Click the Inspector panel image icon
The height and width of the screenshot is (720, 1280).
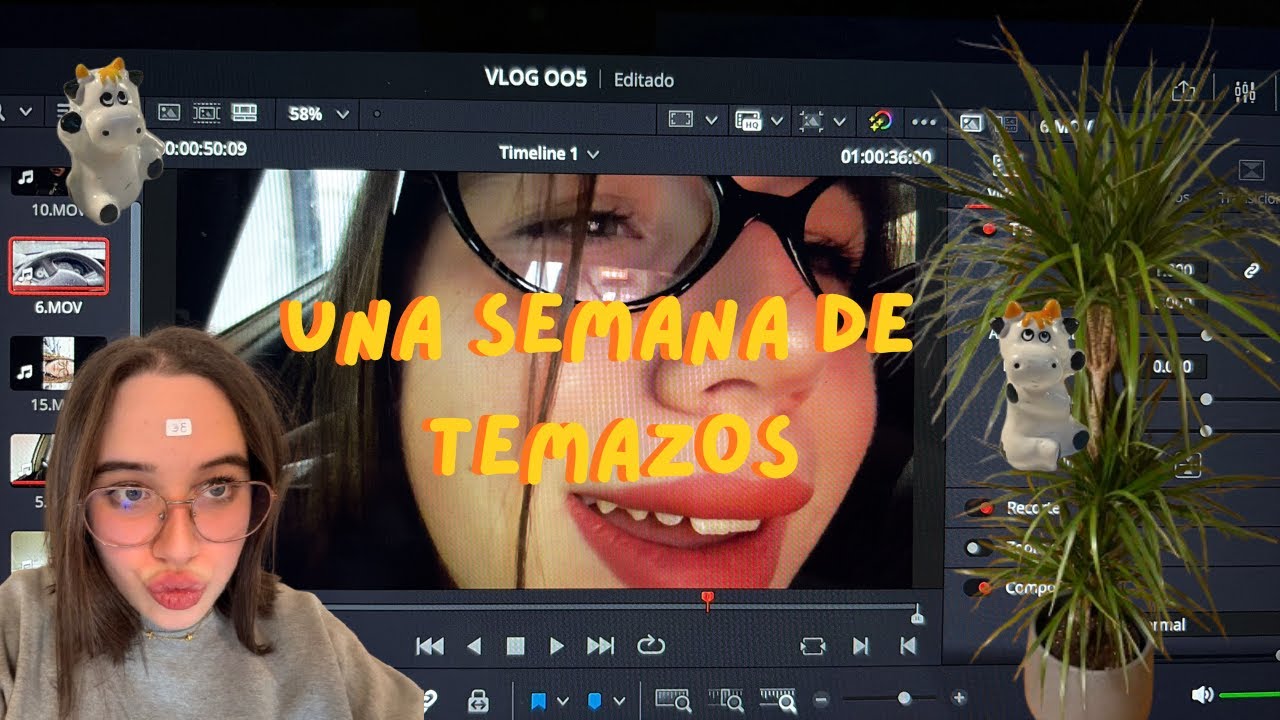tap(972, 123)
